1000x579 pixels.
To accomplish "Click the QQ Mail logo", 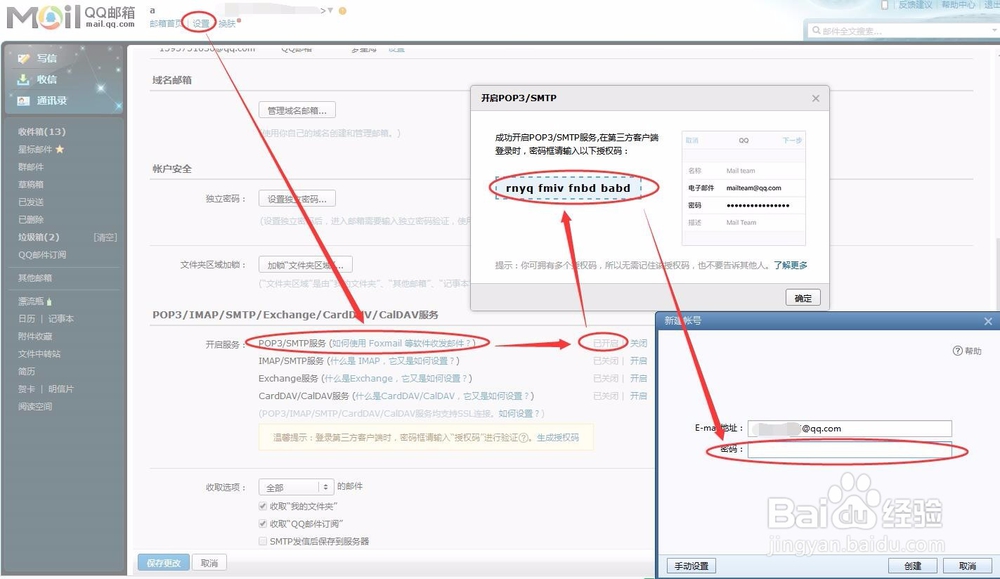I will 71,17.
